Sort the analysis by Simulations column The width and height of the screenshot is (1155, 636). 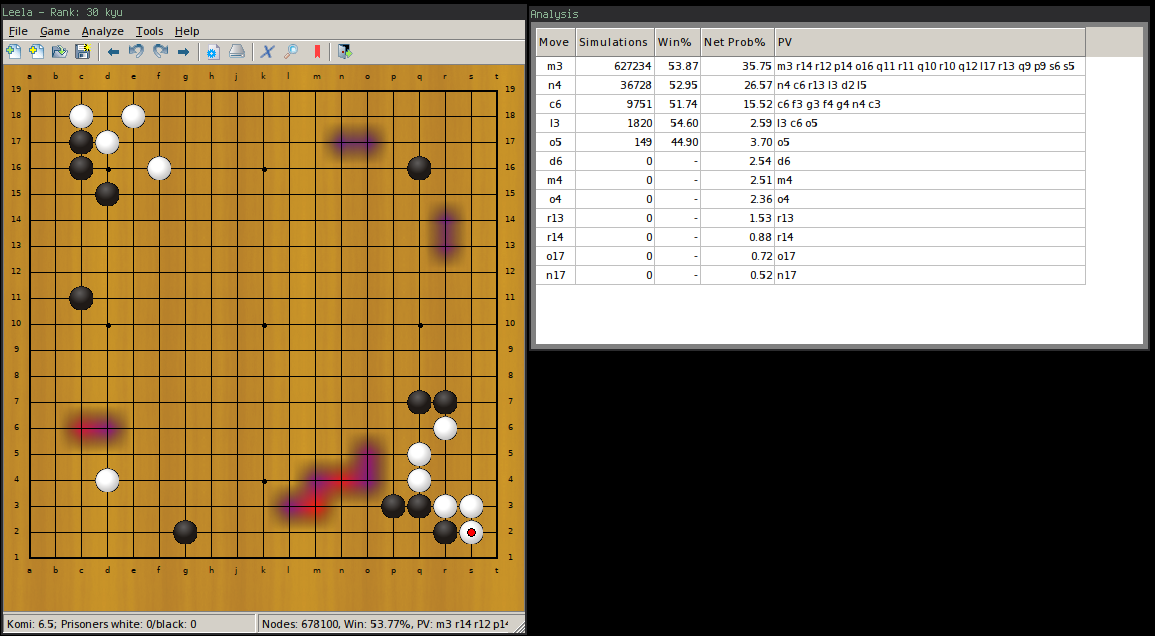pyautogui.click(x=613, y=41)
